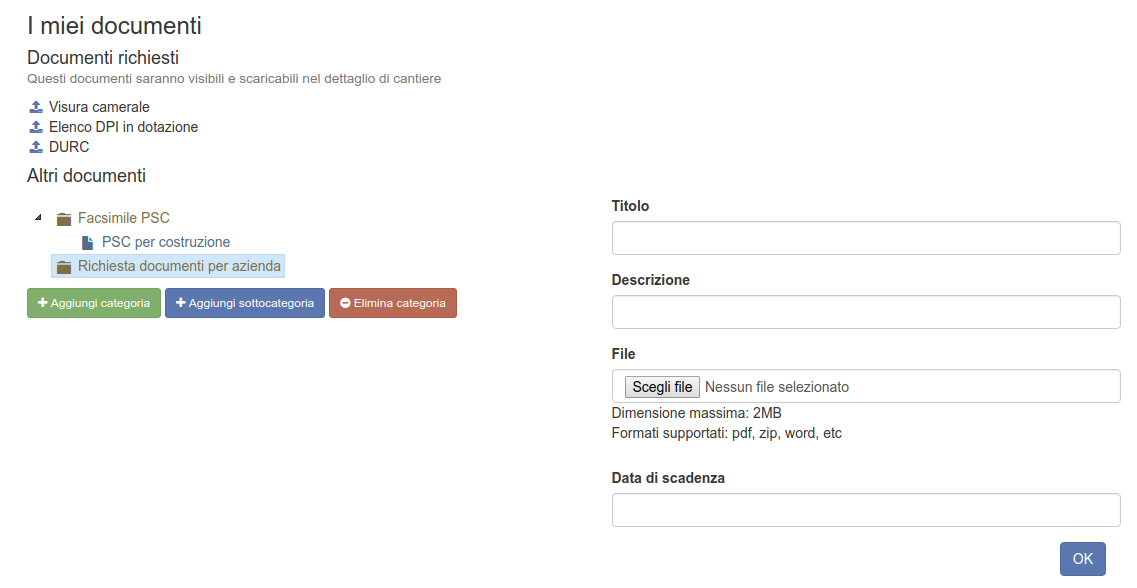This screenshot has height=588, width=1137.
Task: Click the Facsimile PSC folder icon
Action: (x=64, y=218)
